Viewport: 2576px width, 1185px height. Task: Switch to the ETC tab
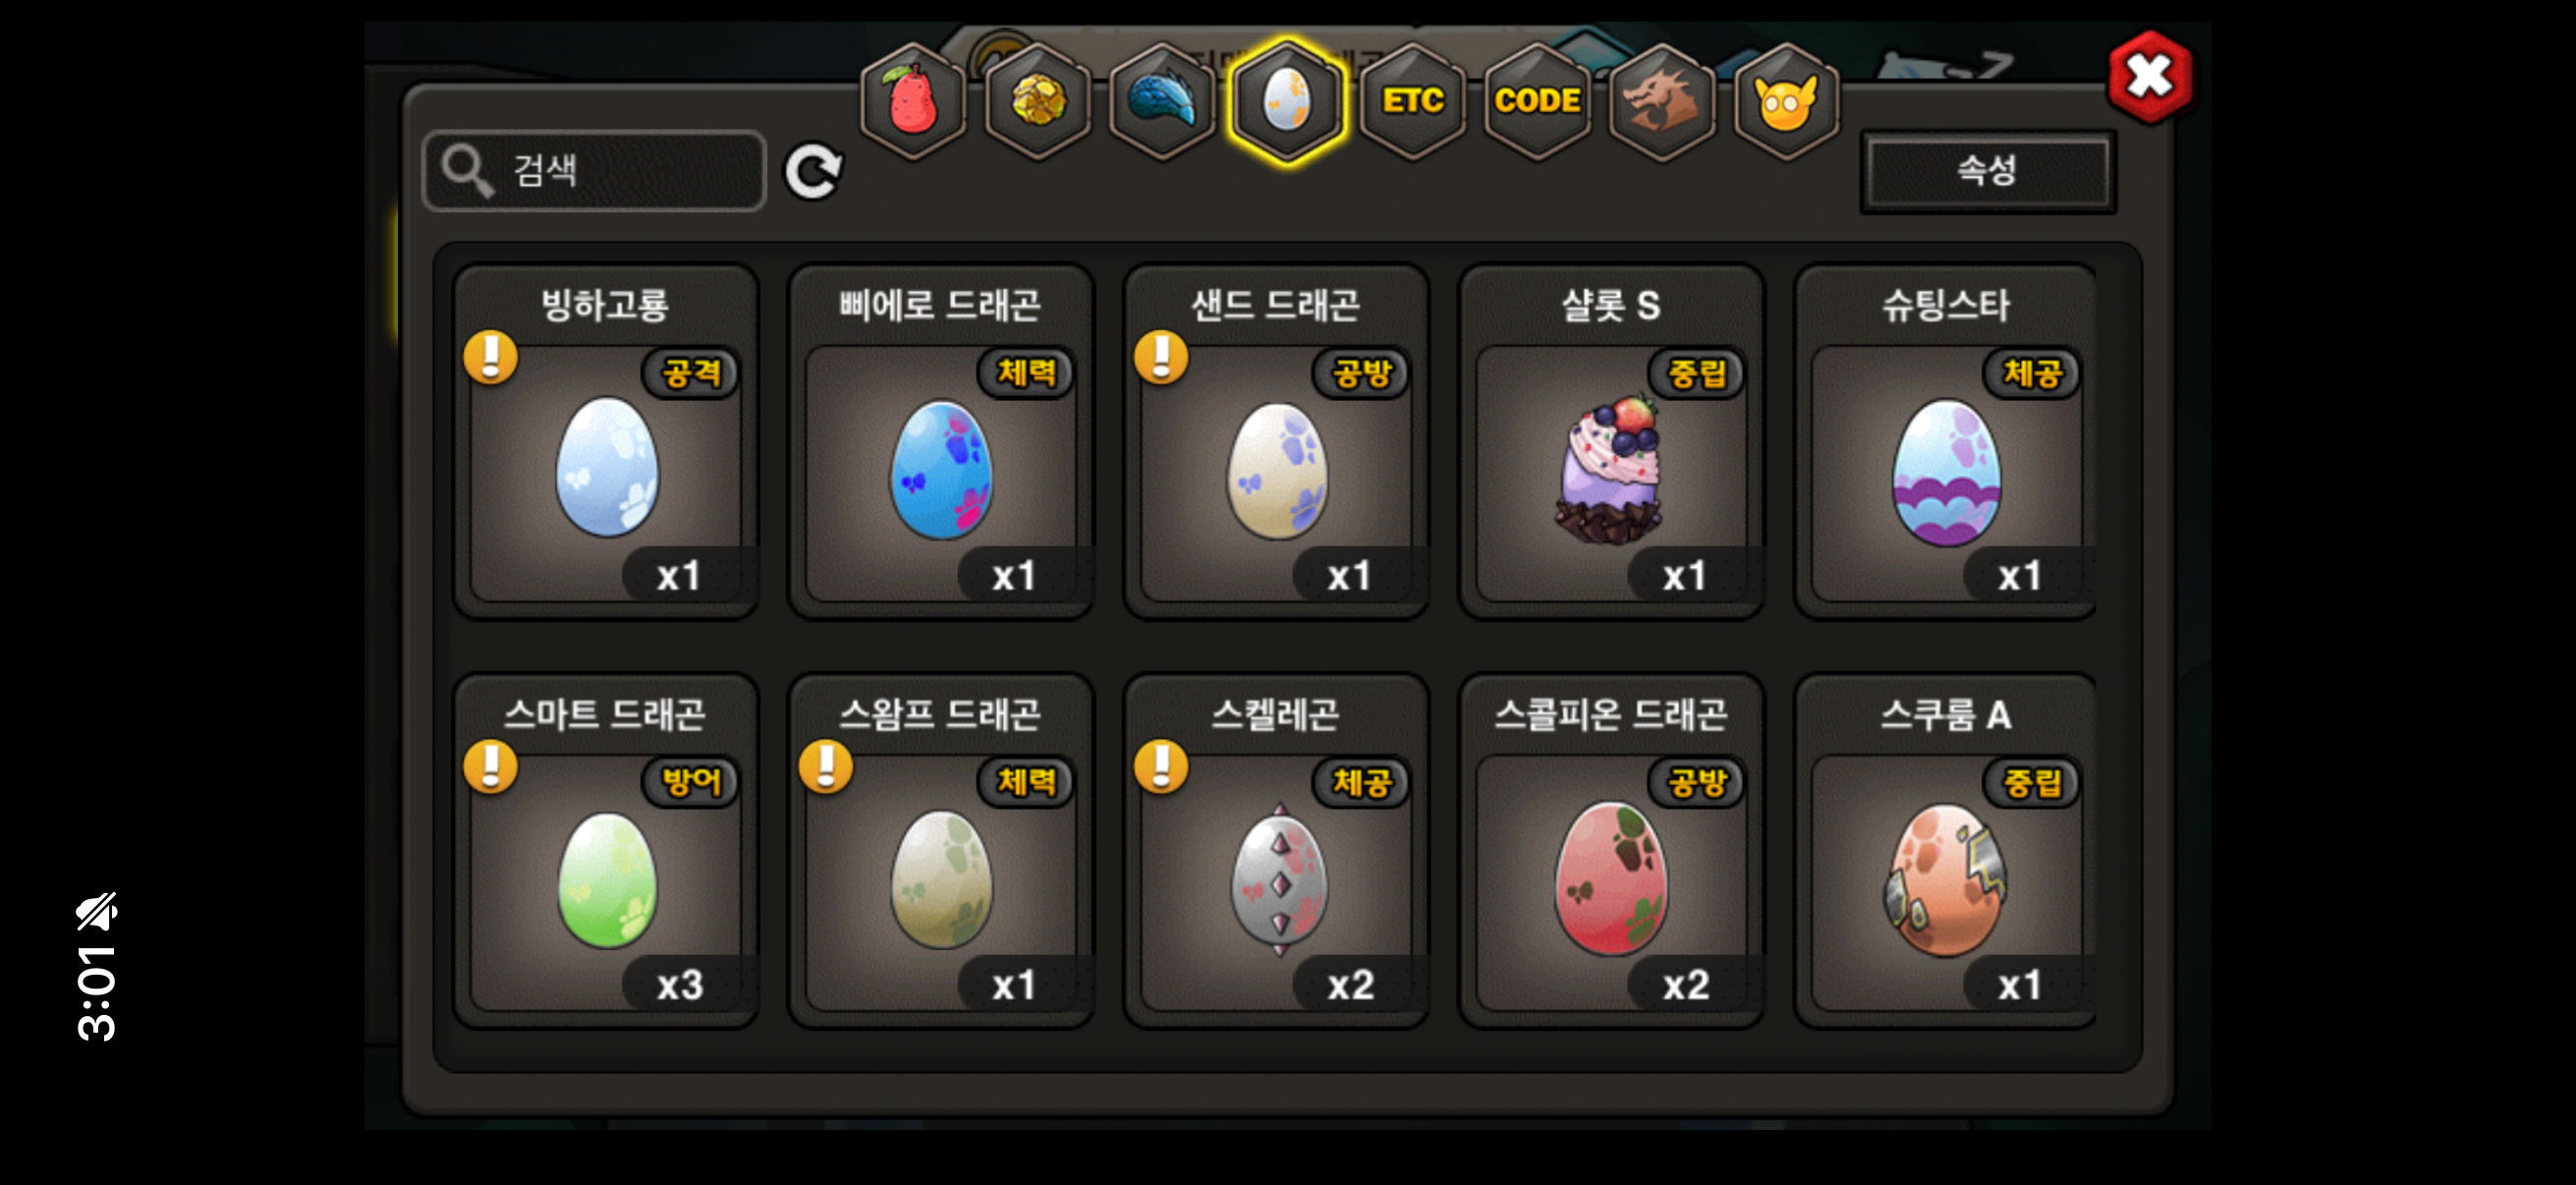(x=1412, y=101)
